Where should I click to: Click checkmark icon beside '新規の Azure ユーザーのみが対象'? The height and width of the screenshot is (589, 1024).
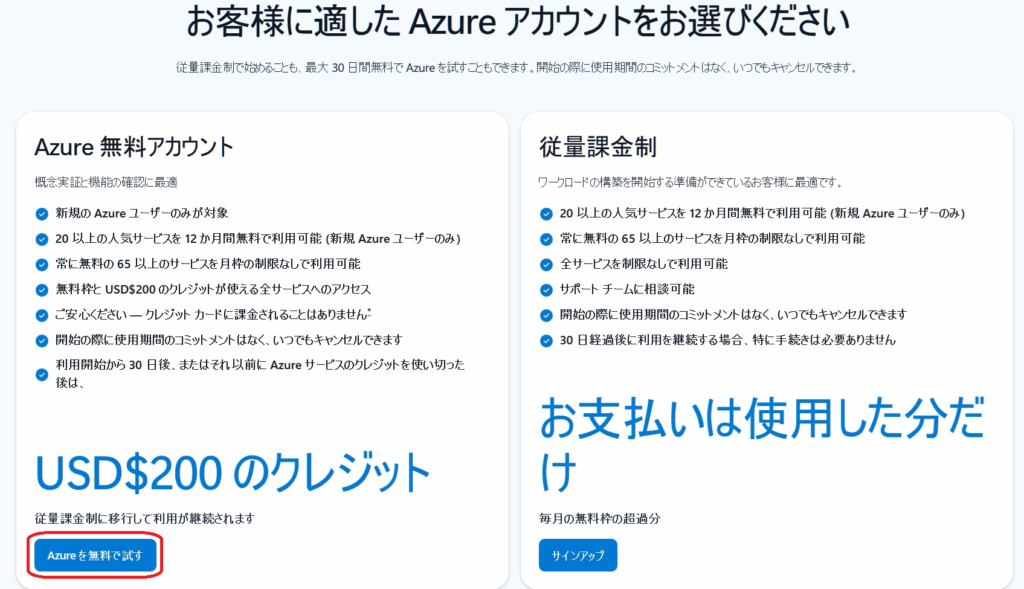[x=42, y=213]
